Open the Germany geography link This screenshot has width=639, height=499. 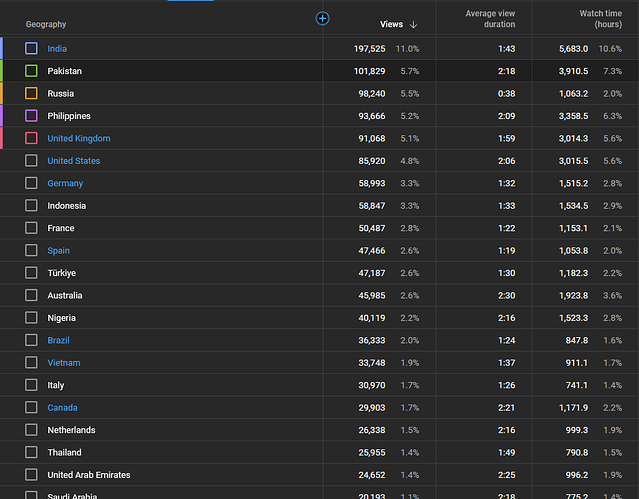pos(65,183)
